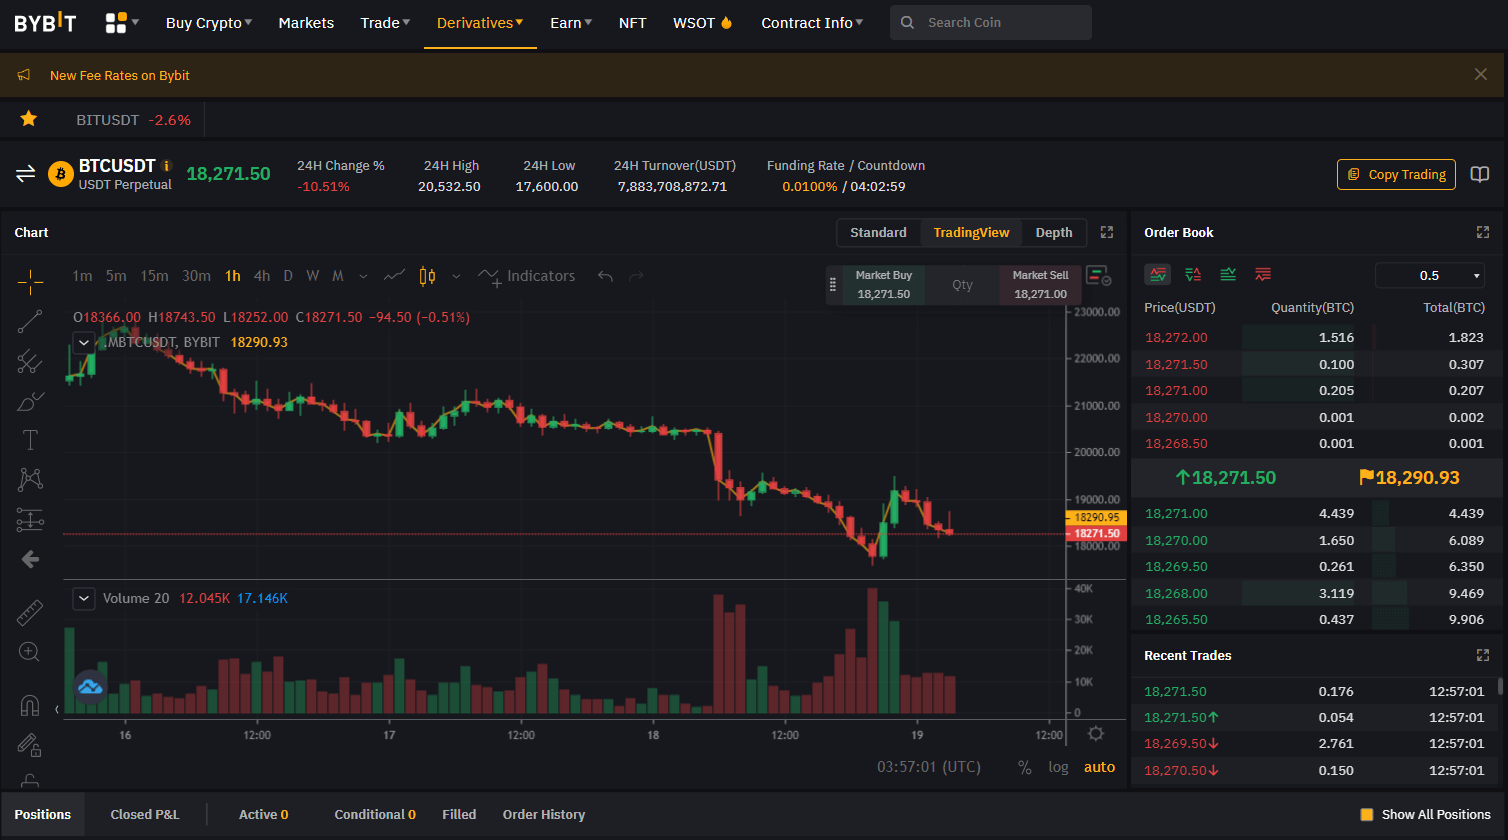Close the New Fee Rates banner
Image resolution: width=1508 pixels, height=840 pixels.
click(1481, 74)
